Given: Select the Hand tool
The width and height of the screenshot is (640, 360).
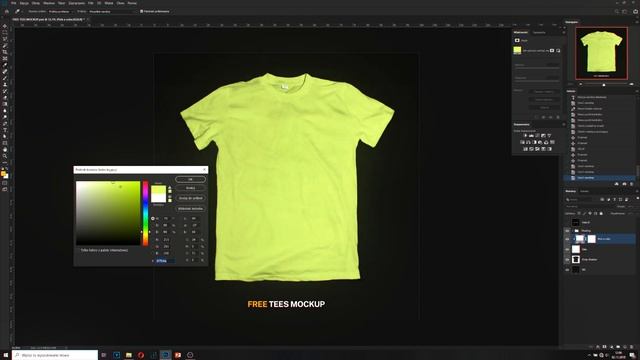Looking at the screenshot, I should pos(5,150).
